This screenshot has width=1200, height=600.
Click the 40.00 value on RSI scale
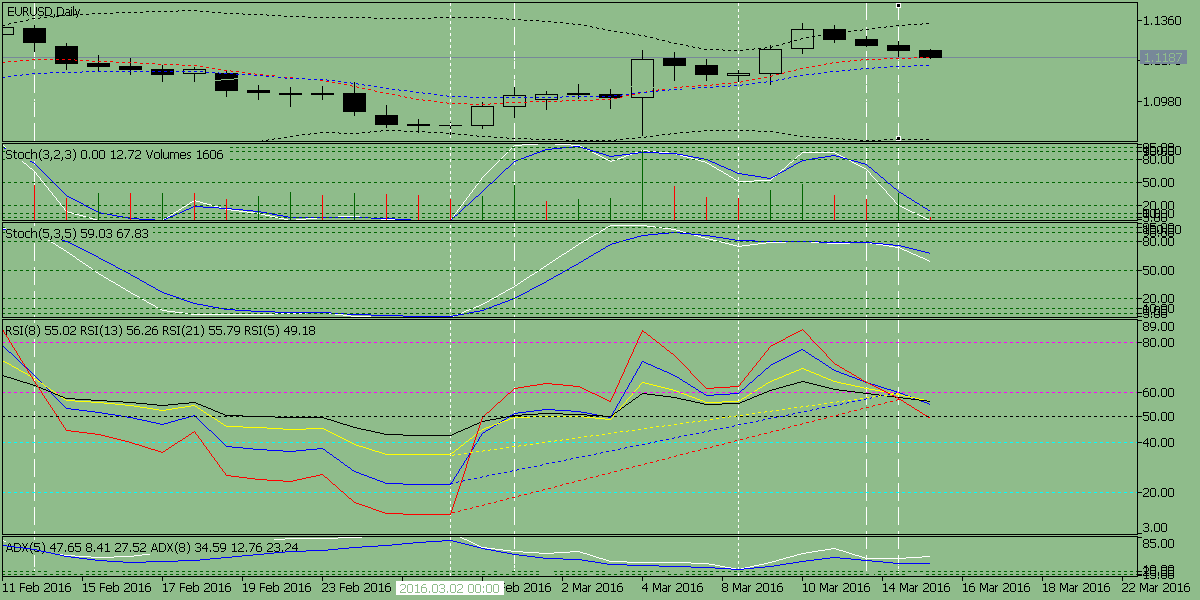click(x=1160, y=442)
